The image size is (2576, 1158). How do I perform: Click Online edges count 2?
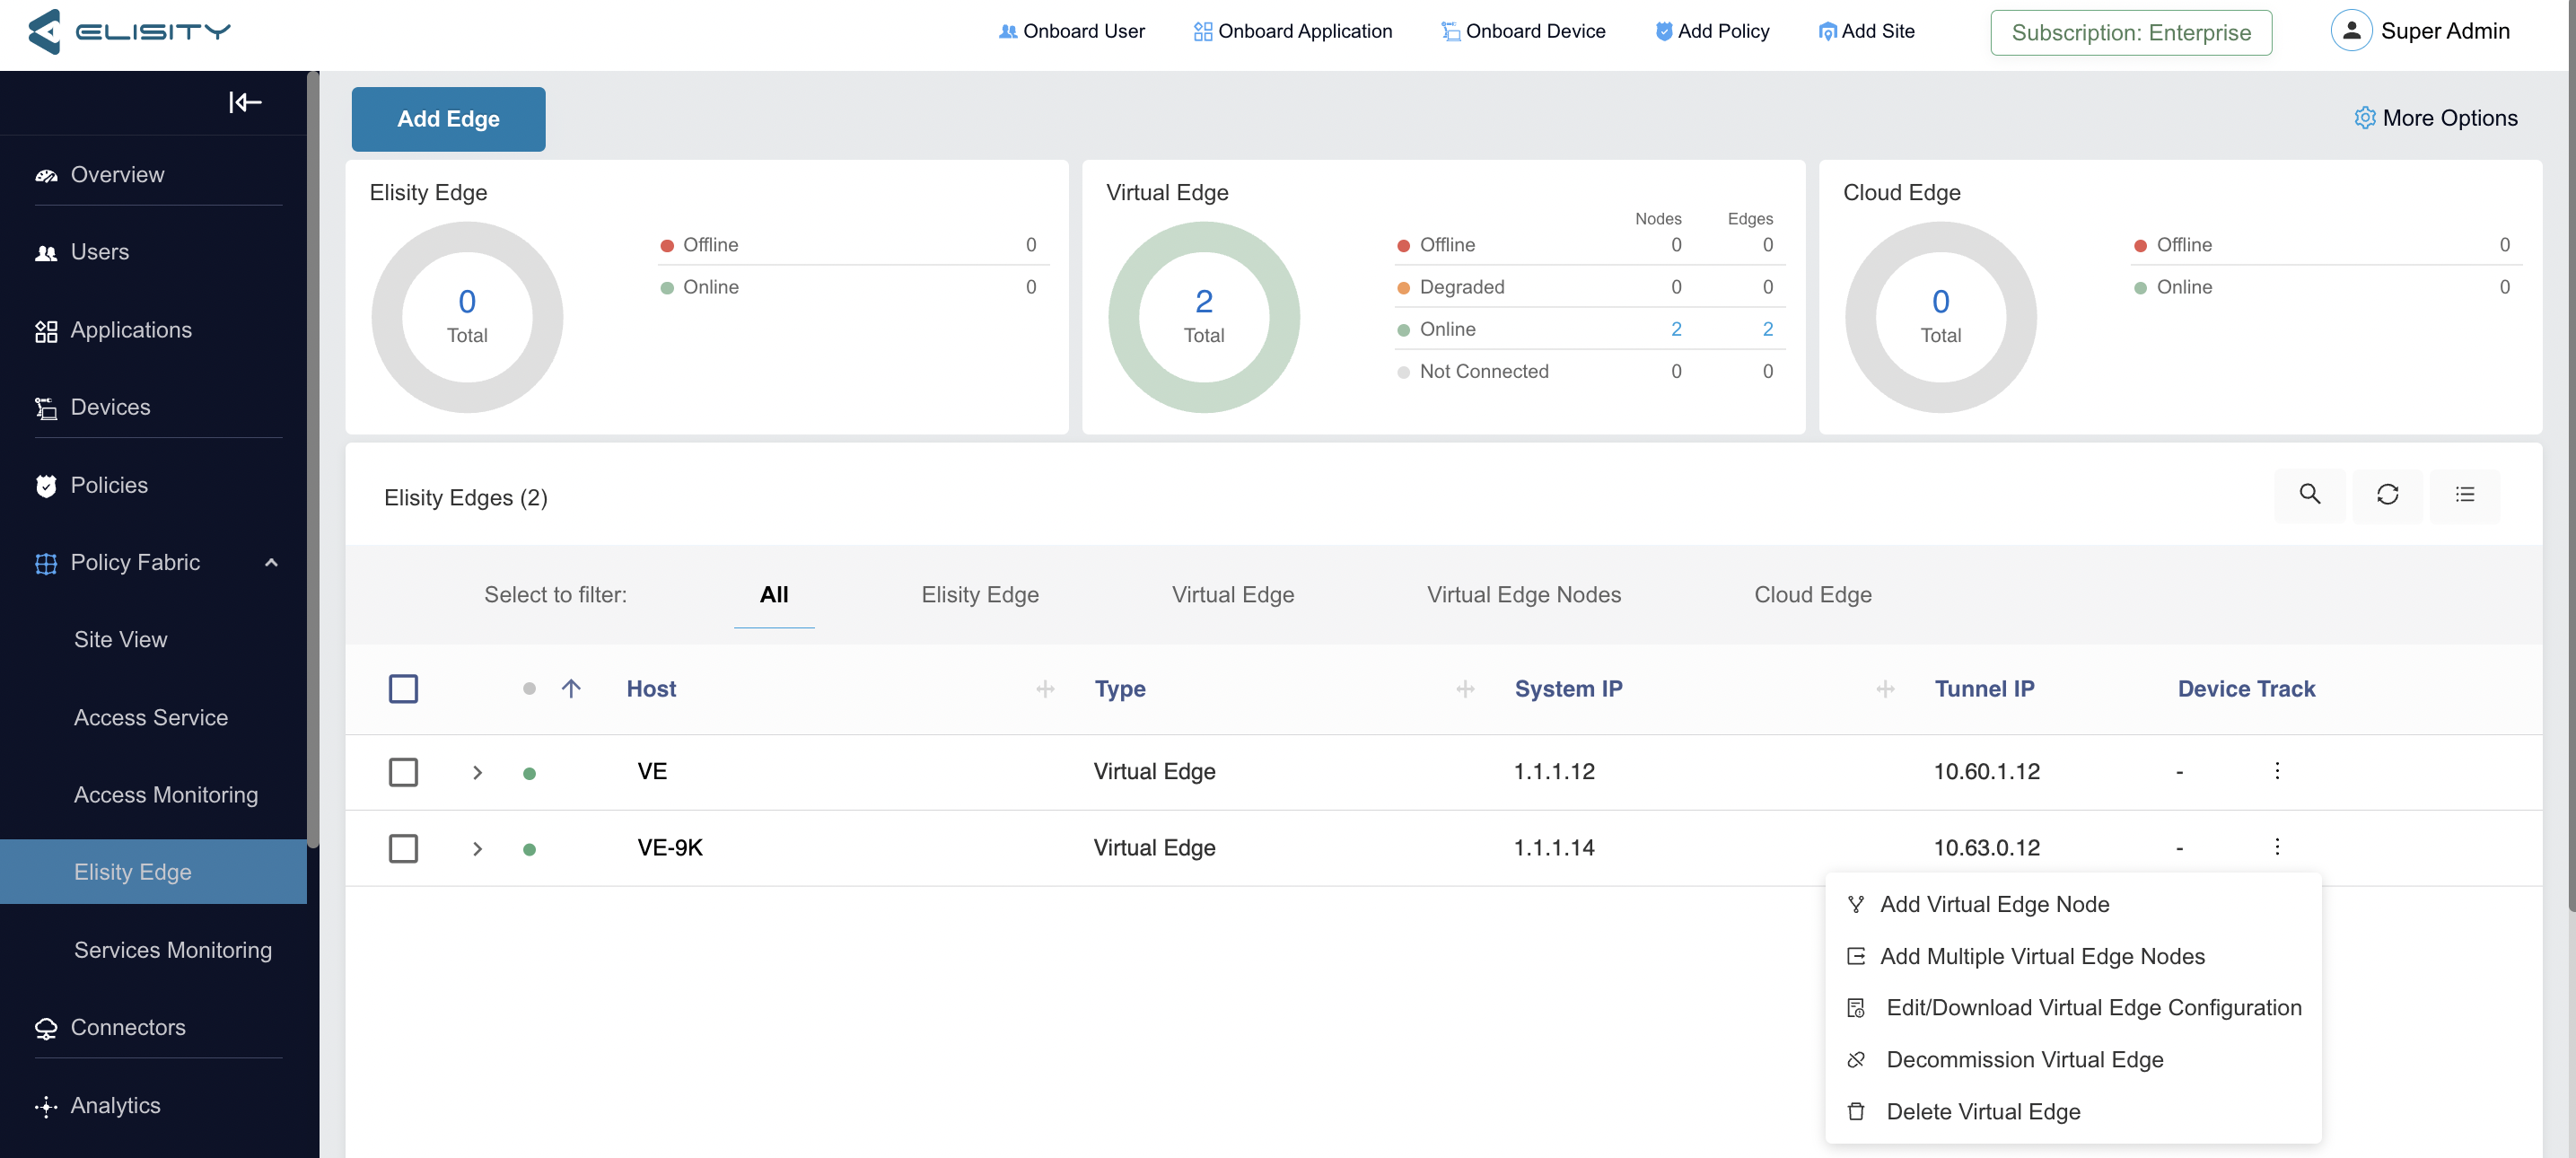pyautogui.click(x=1768, y=329)
